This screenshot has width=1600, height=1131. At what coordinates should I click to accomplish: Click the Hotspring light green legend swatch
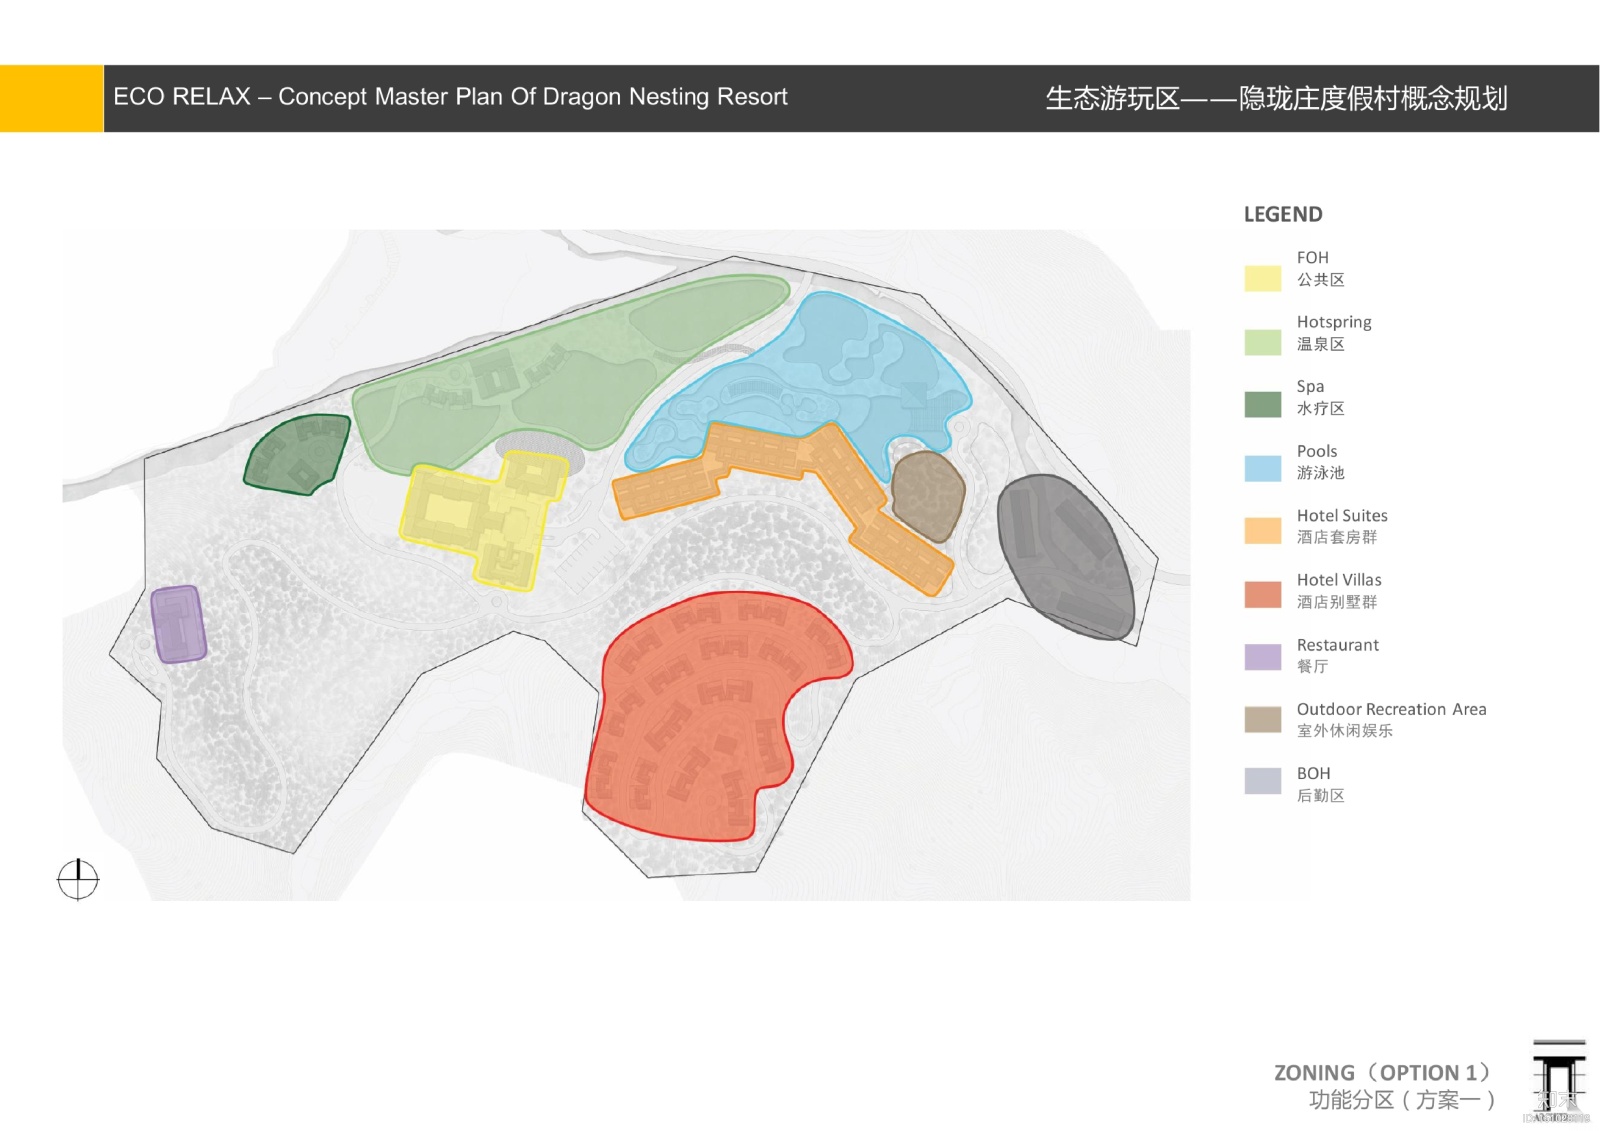1262,342
